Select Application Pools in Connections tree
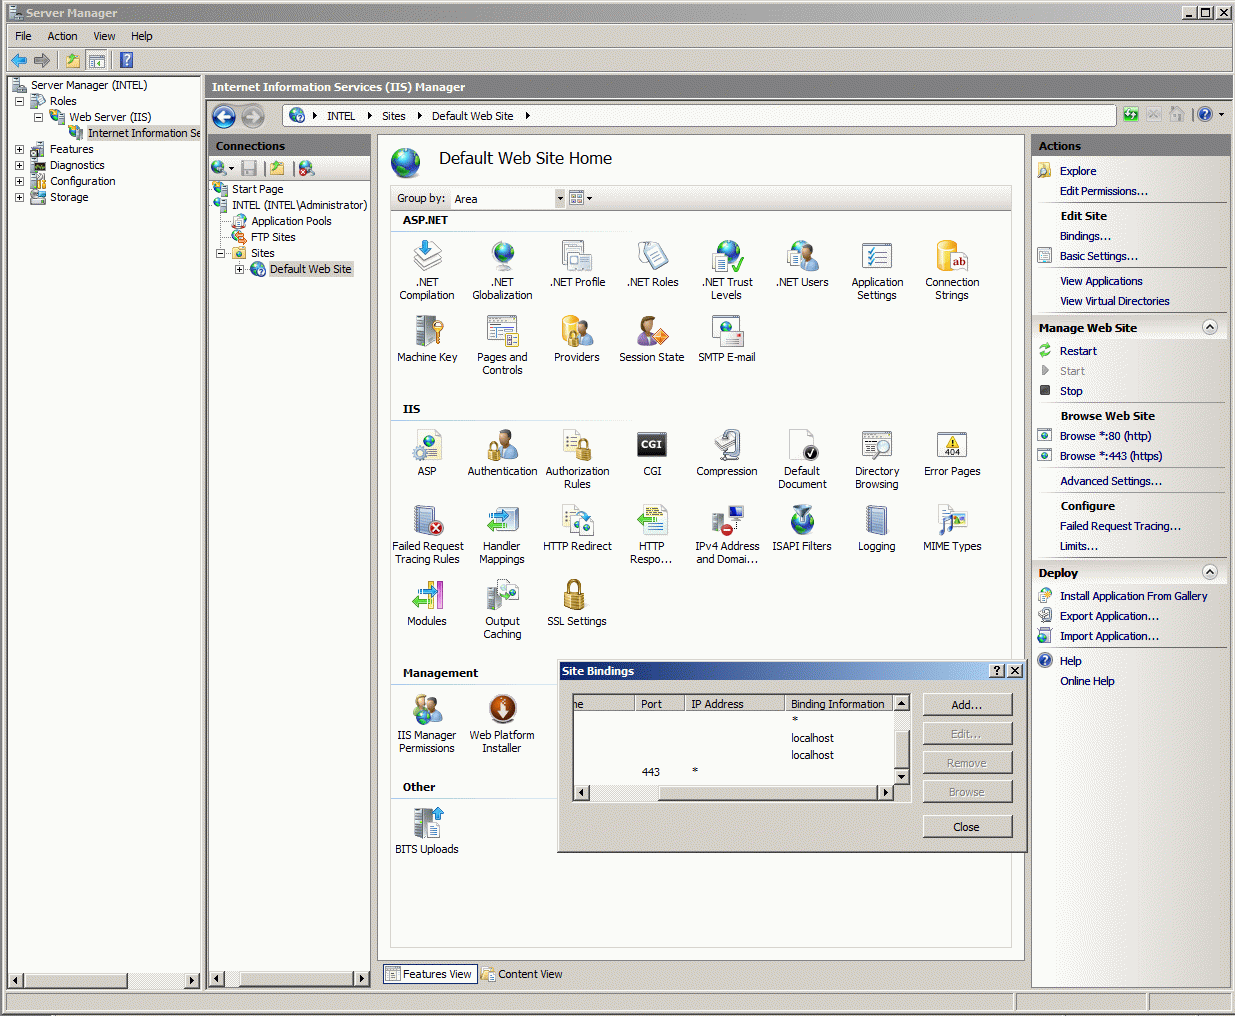Viewport: 1235px width, 1016px height. click(x=291, y=221)
